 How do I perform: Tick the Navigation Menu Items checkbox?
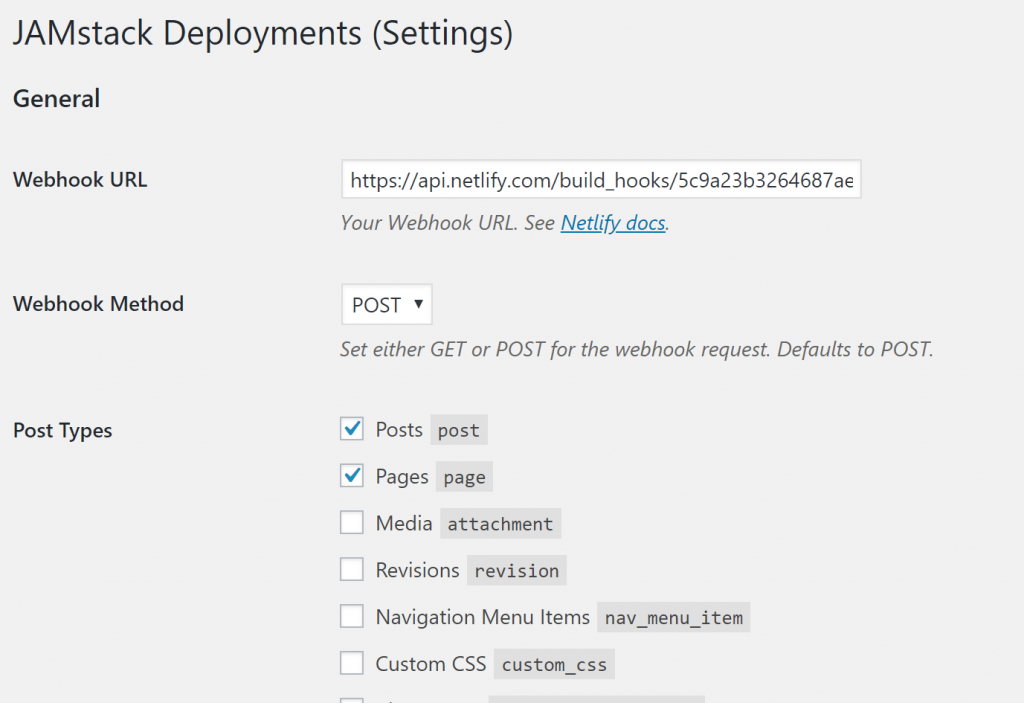352,617
